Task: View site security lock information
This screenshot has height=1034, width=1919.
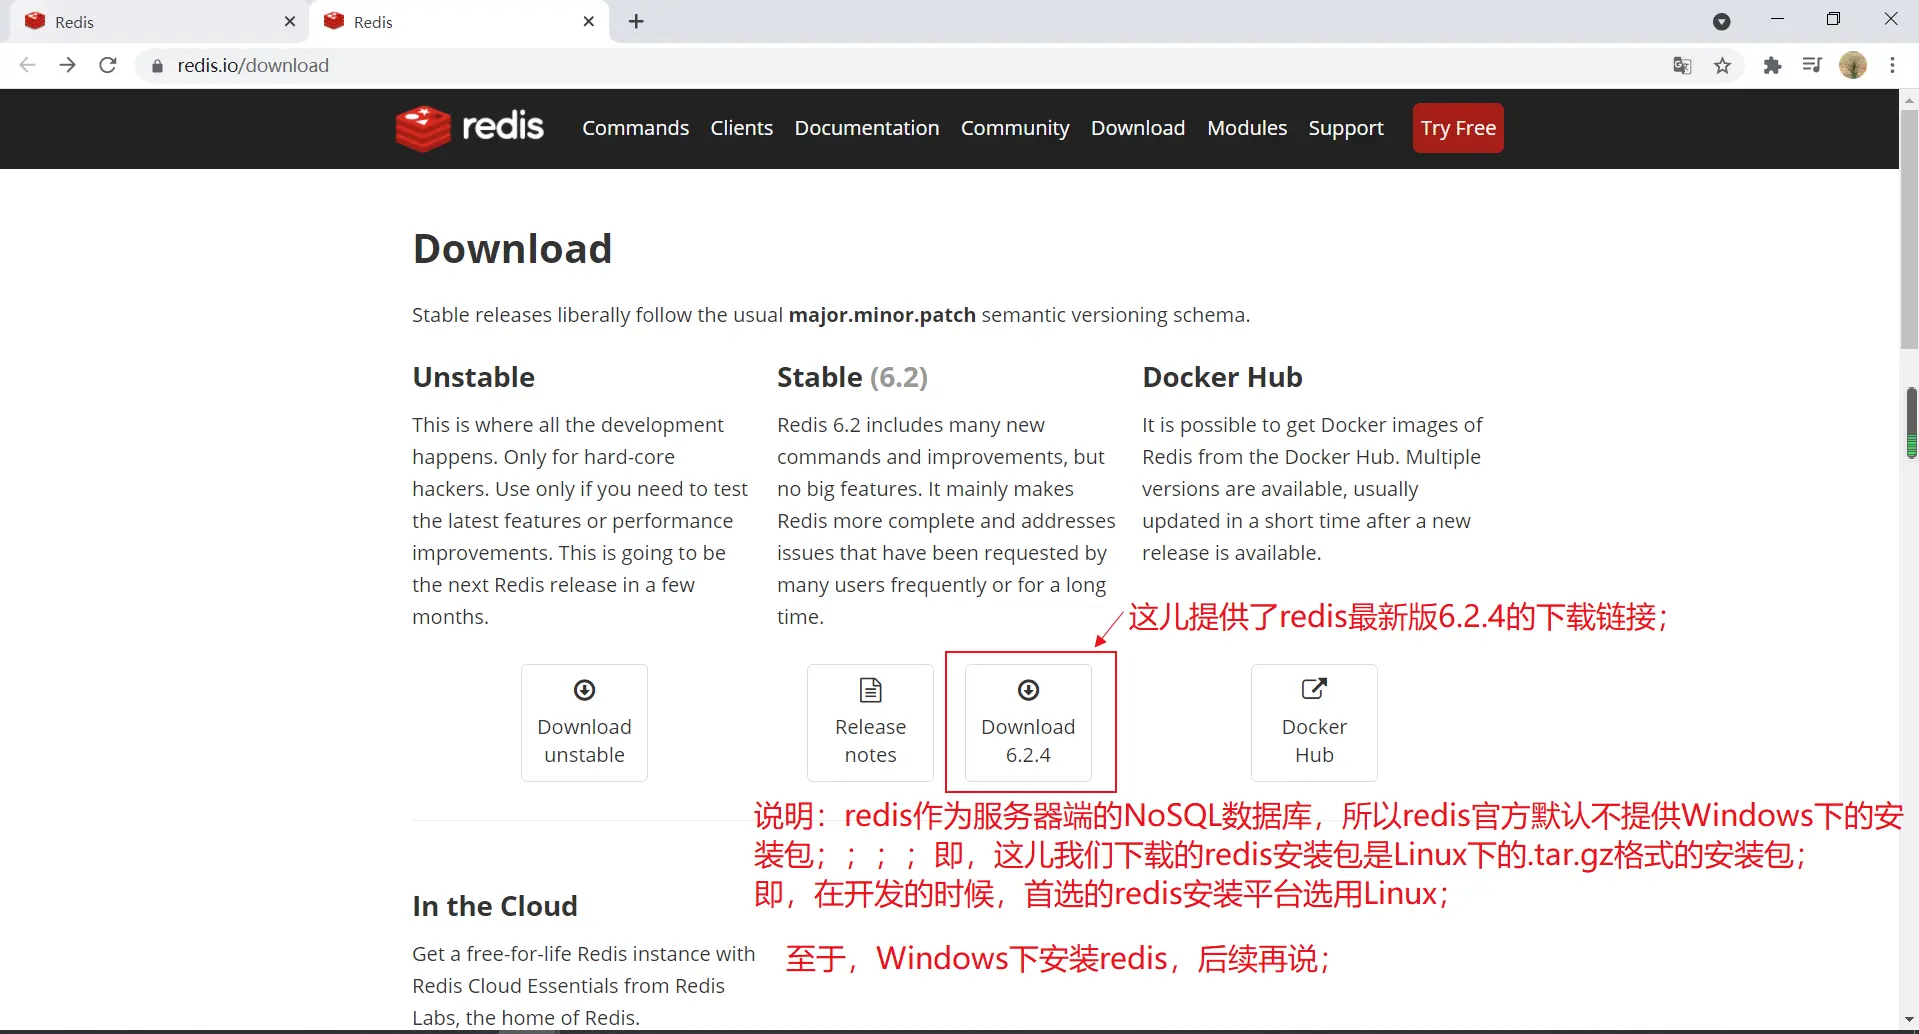Action: click(156, 66)
